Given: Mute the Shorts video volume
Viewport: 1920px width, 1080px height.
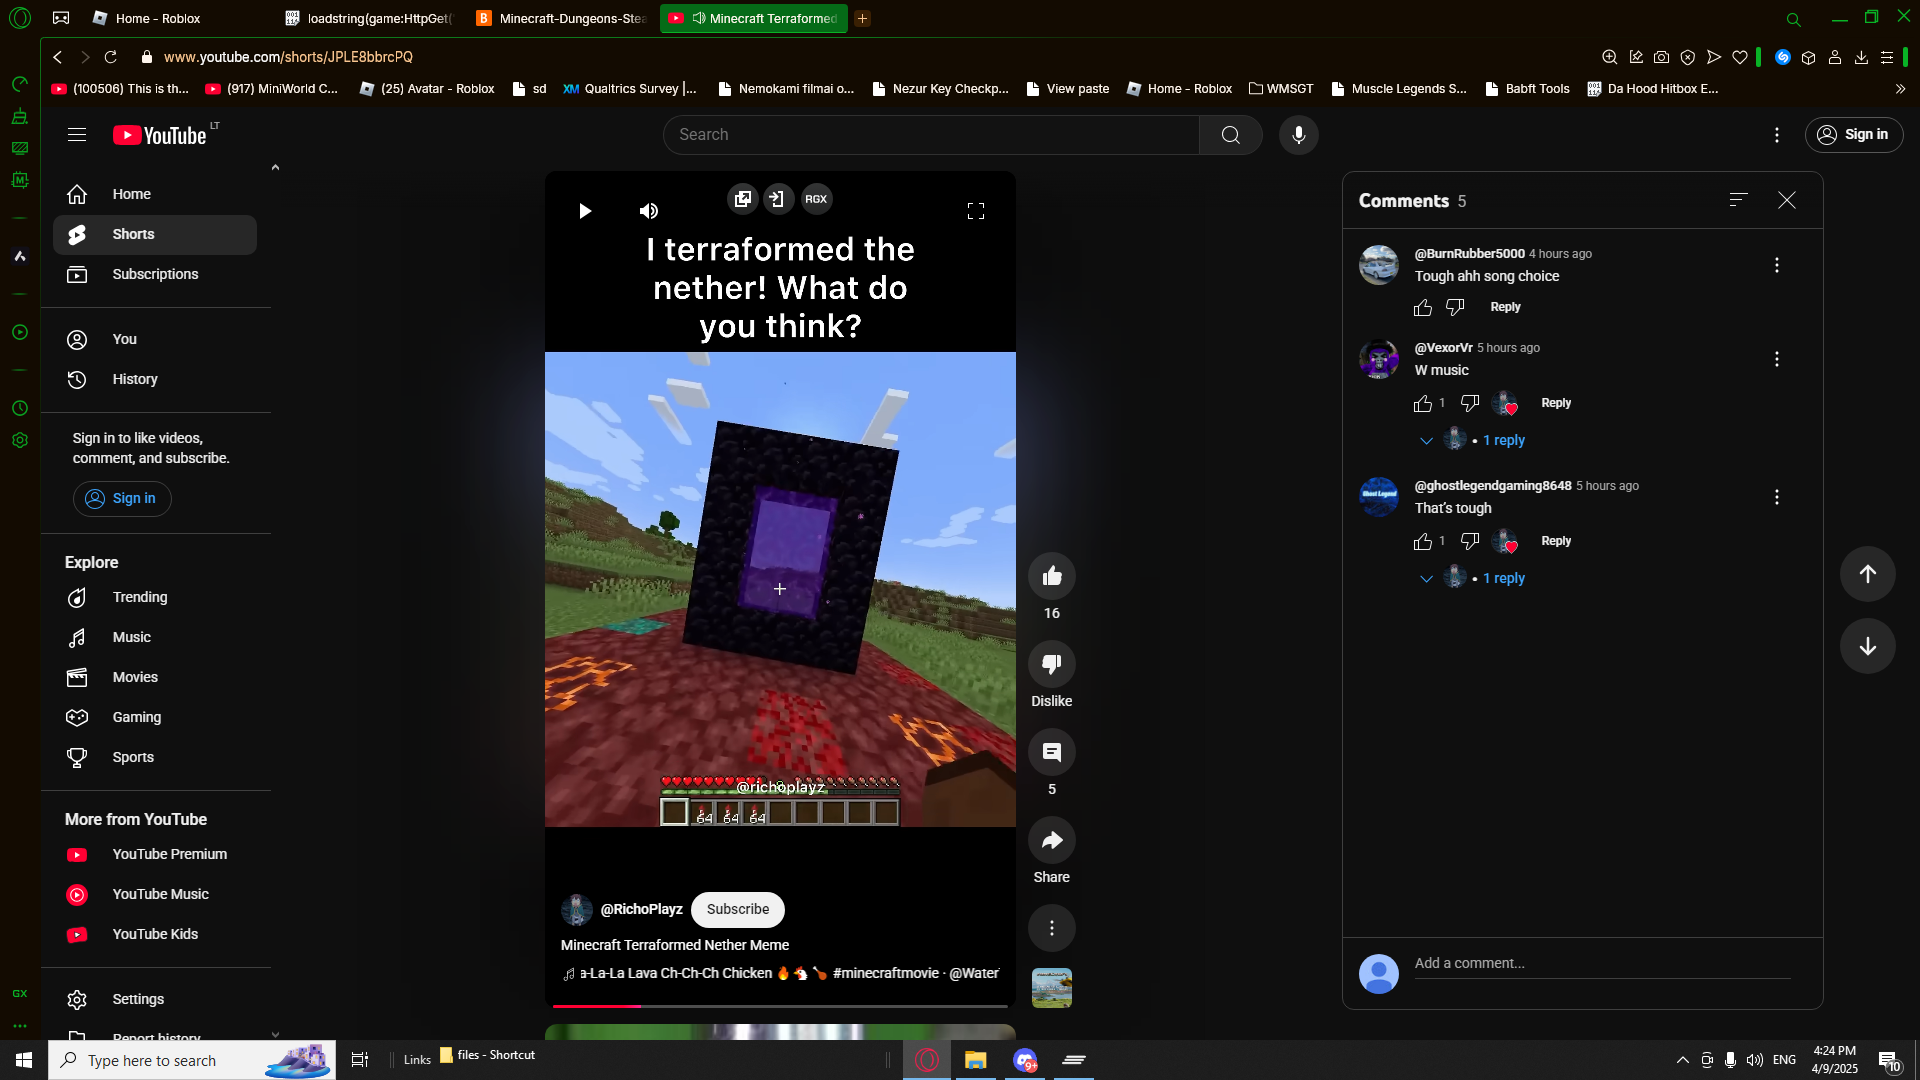Looking at the screenshot, I should pyautogui.click(x=649, y=211).
